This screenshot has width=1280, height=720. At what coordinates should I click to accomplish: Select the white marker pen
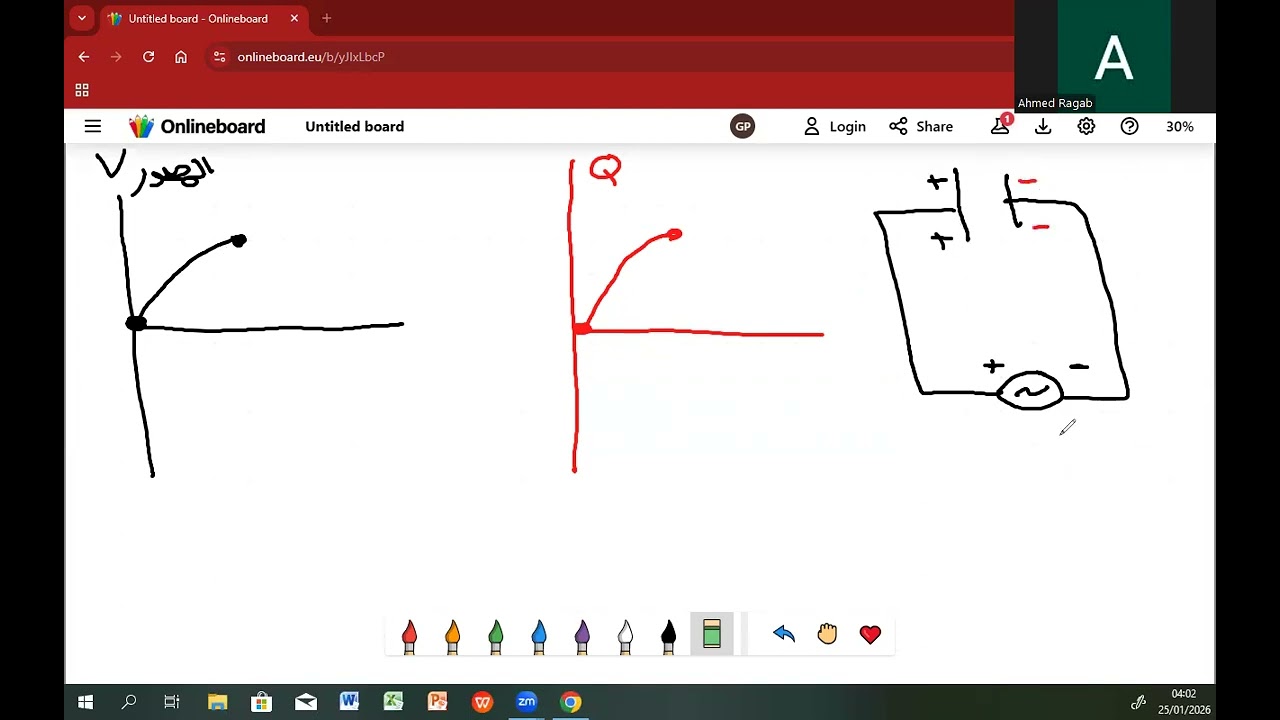click(625, 636)
